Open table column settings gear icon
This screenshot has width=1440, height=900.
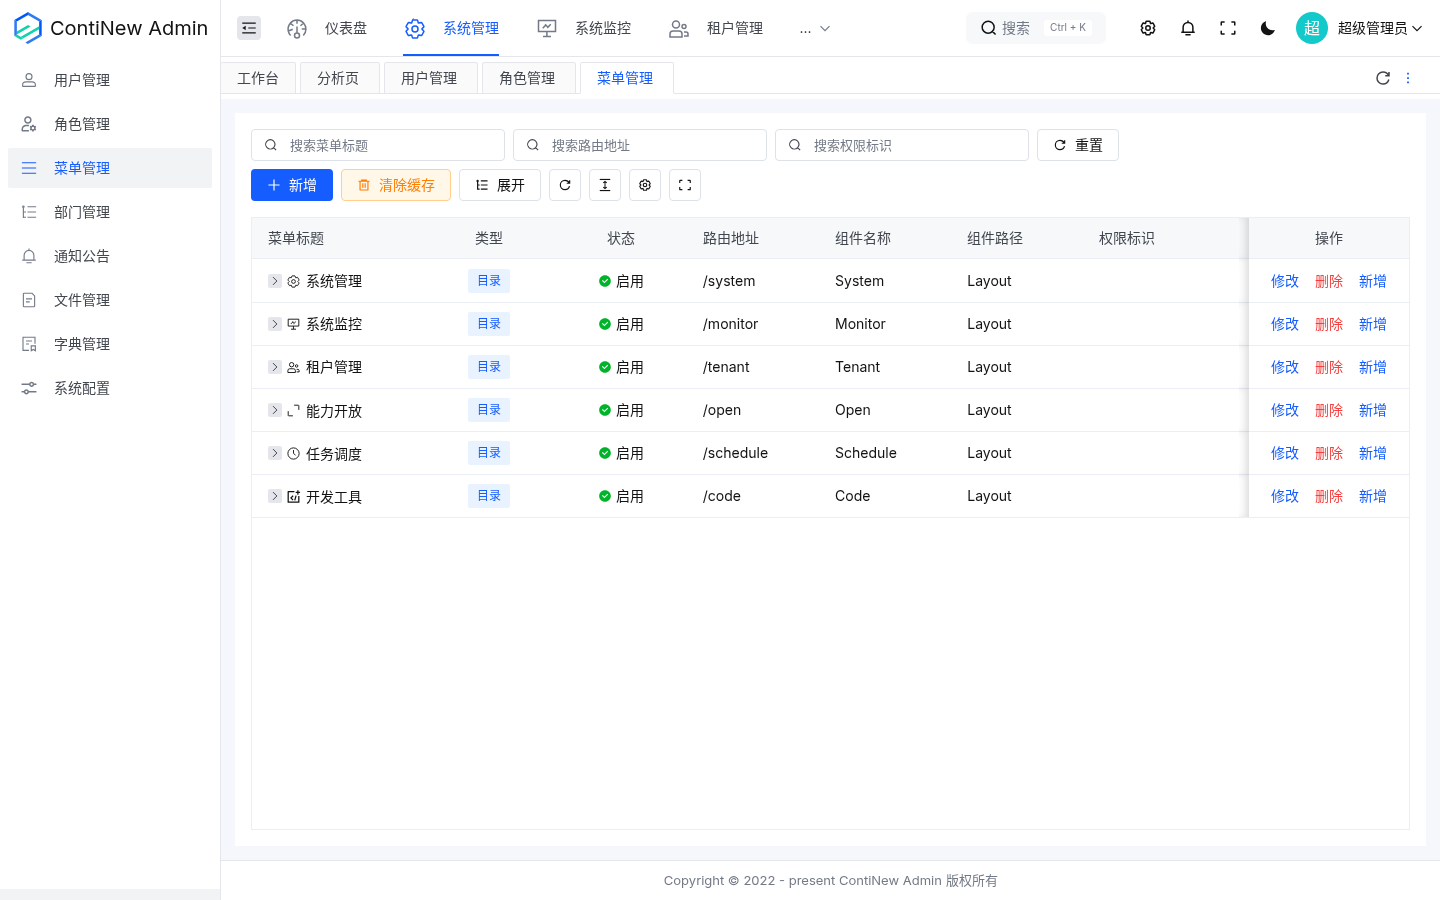pos(645,185)
